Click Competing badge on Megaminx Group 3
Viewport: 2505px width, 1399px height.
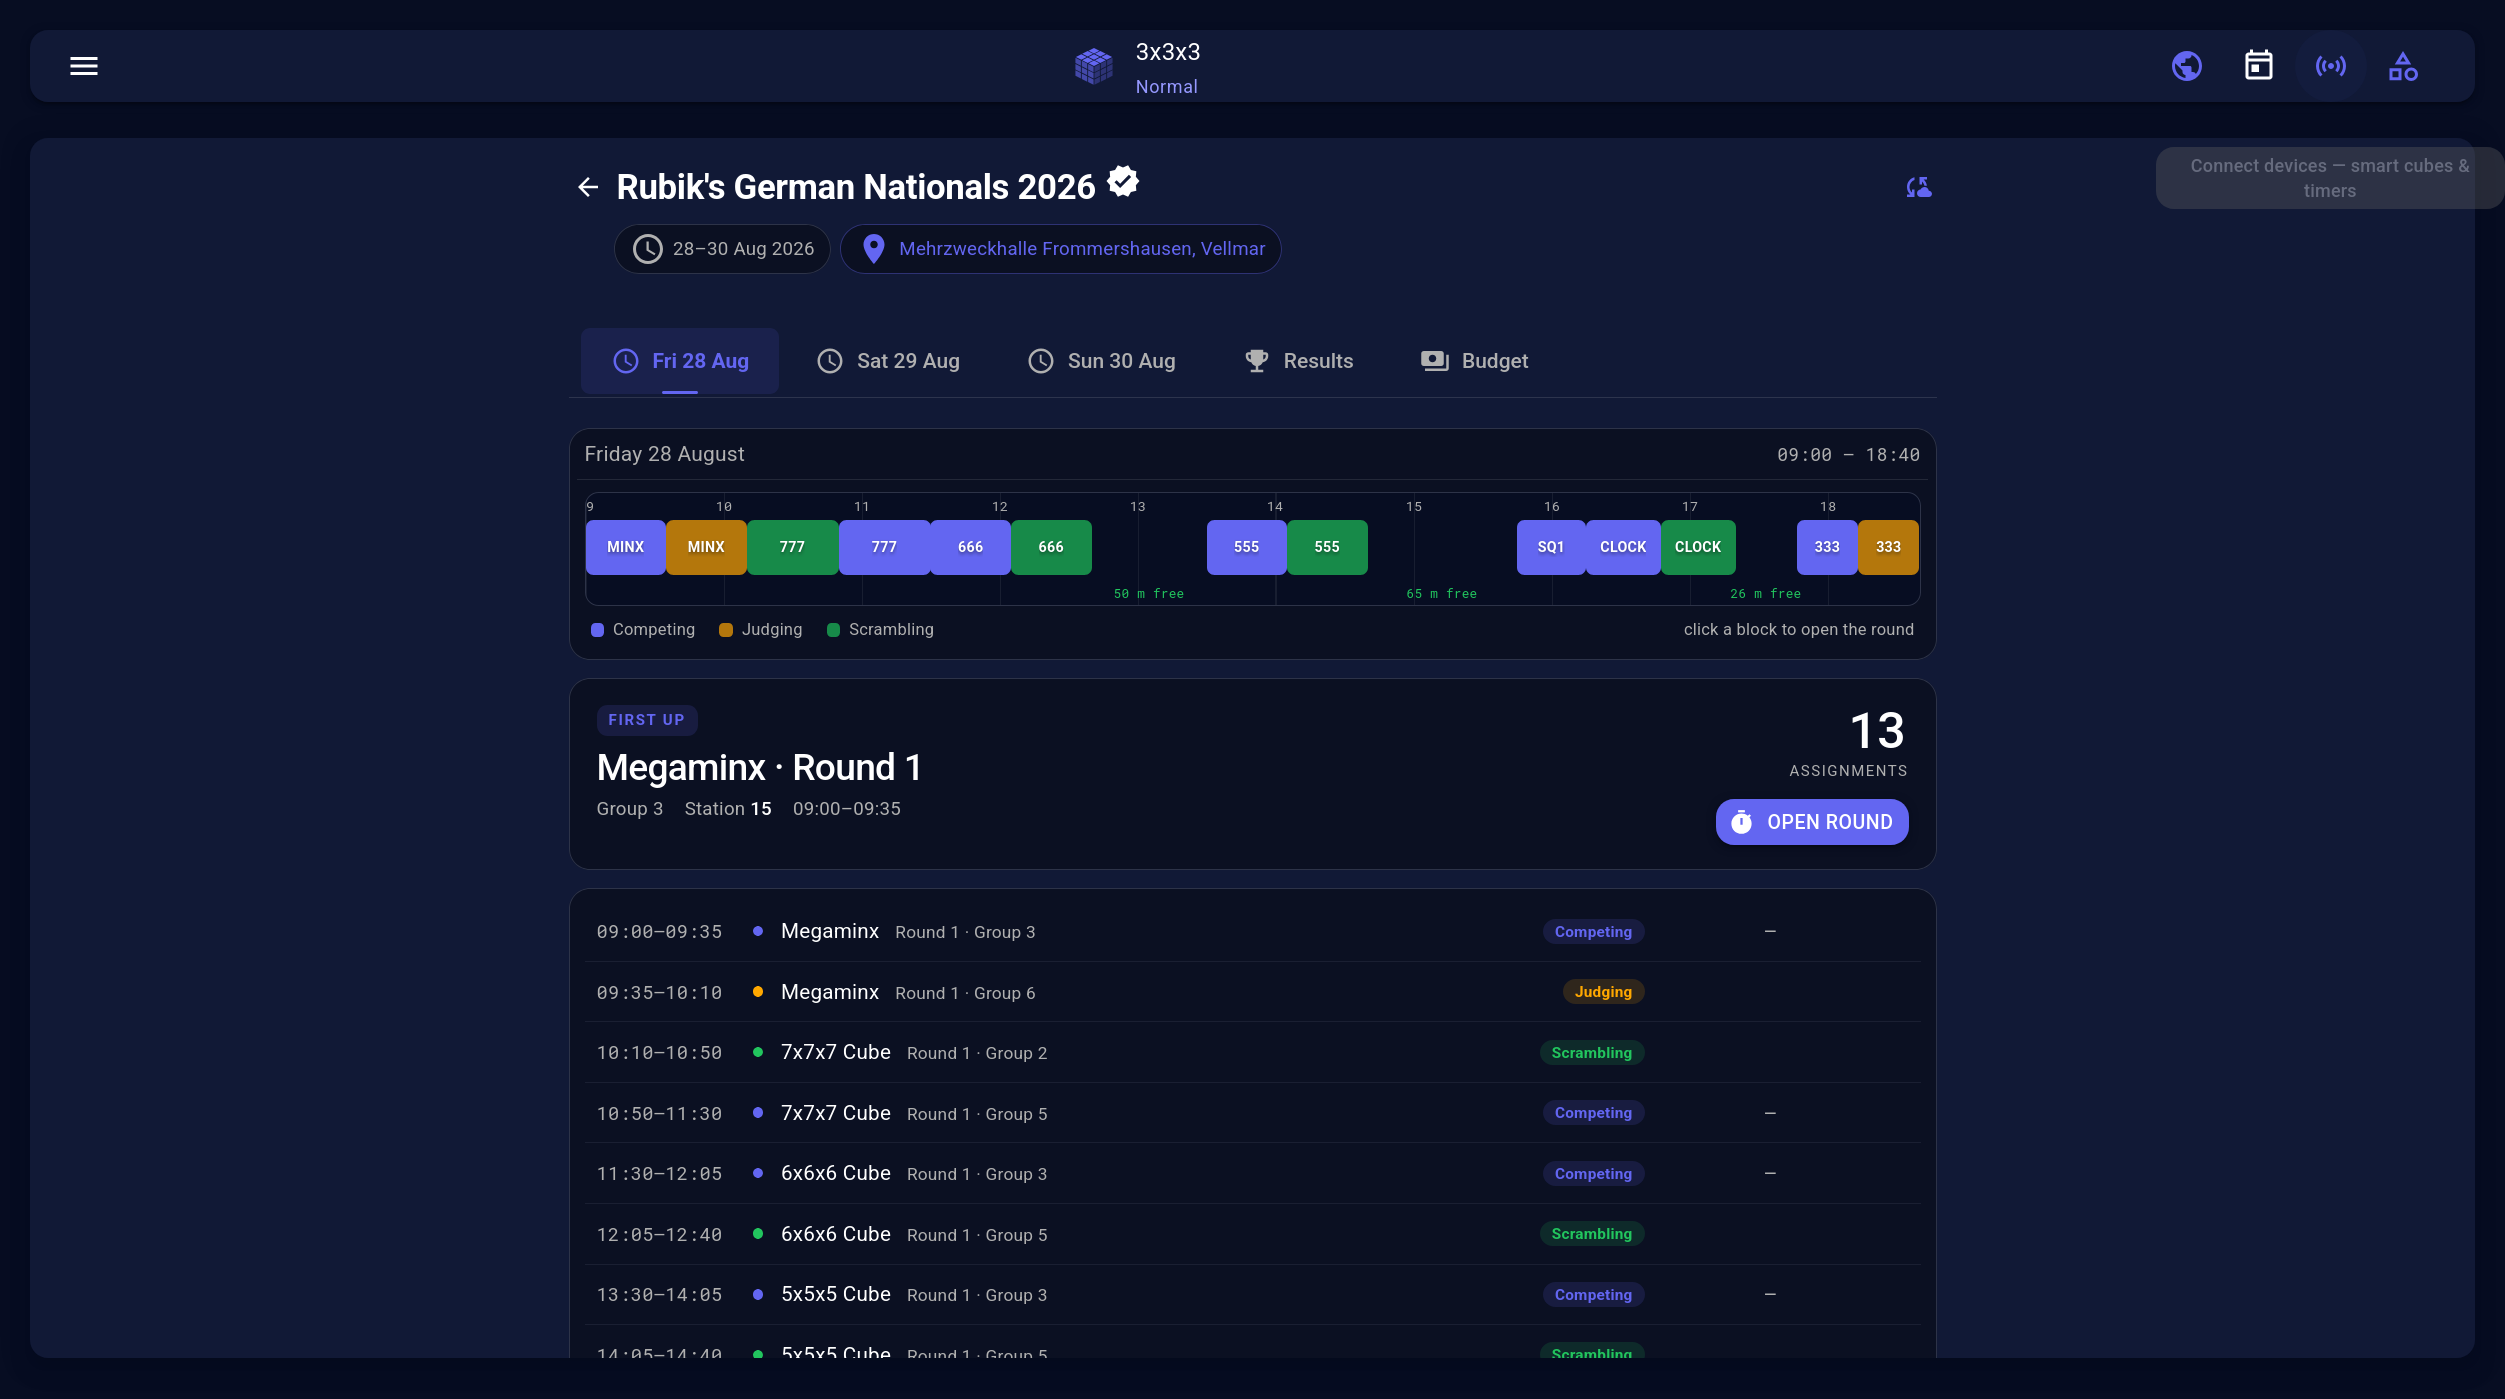click(x=1593, y=931)
